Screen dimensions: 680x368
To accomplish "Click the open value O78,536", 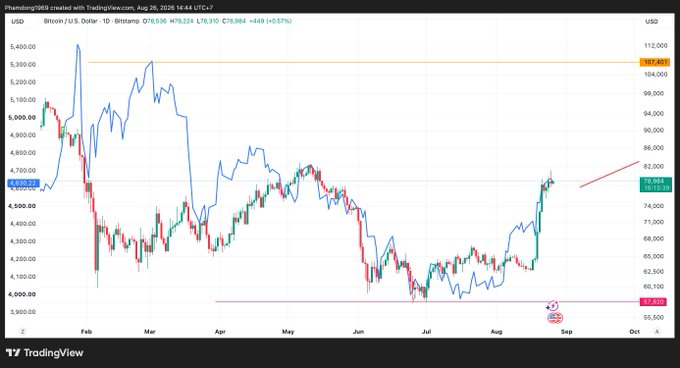I will point(155,21).
